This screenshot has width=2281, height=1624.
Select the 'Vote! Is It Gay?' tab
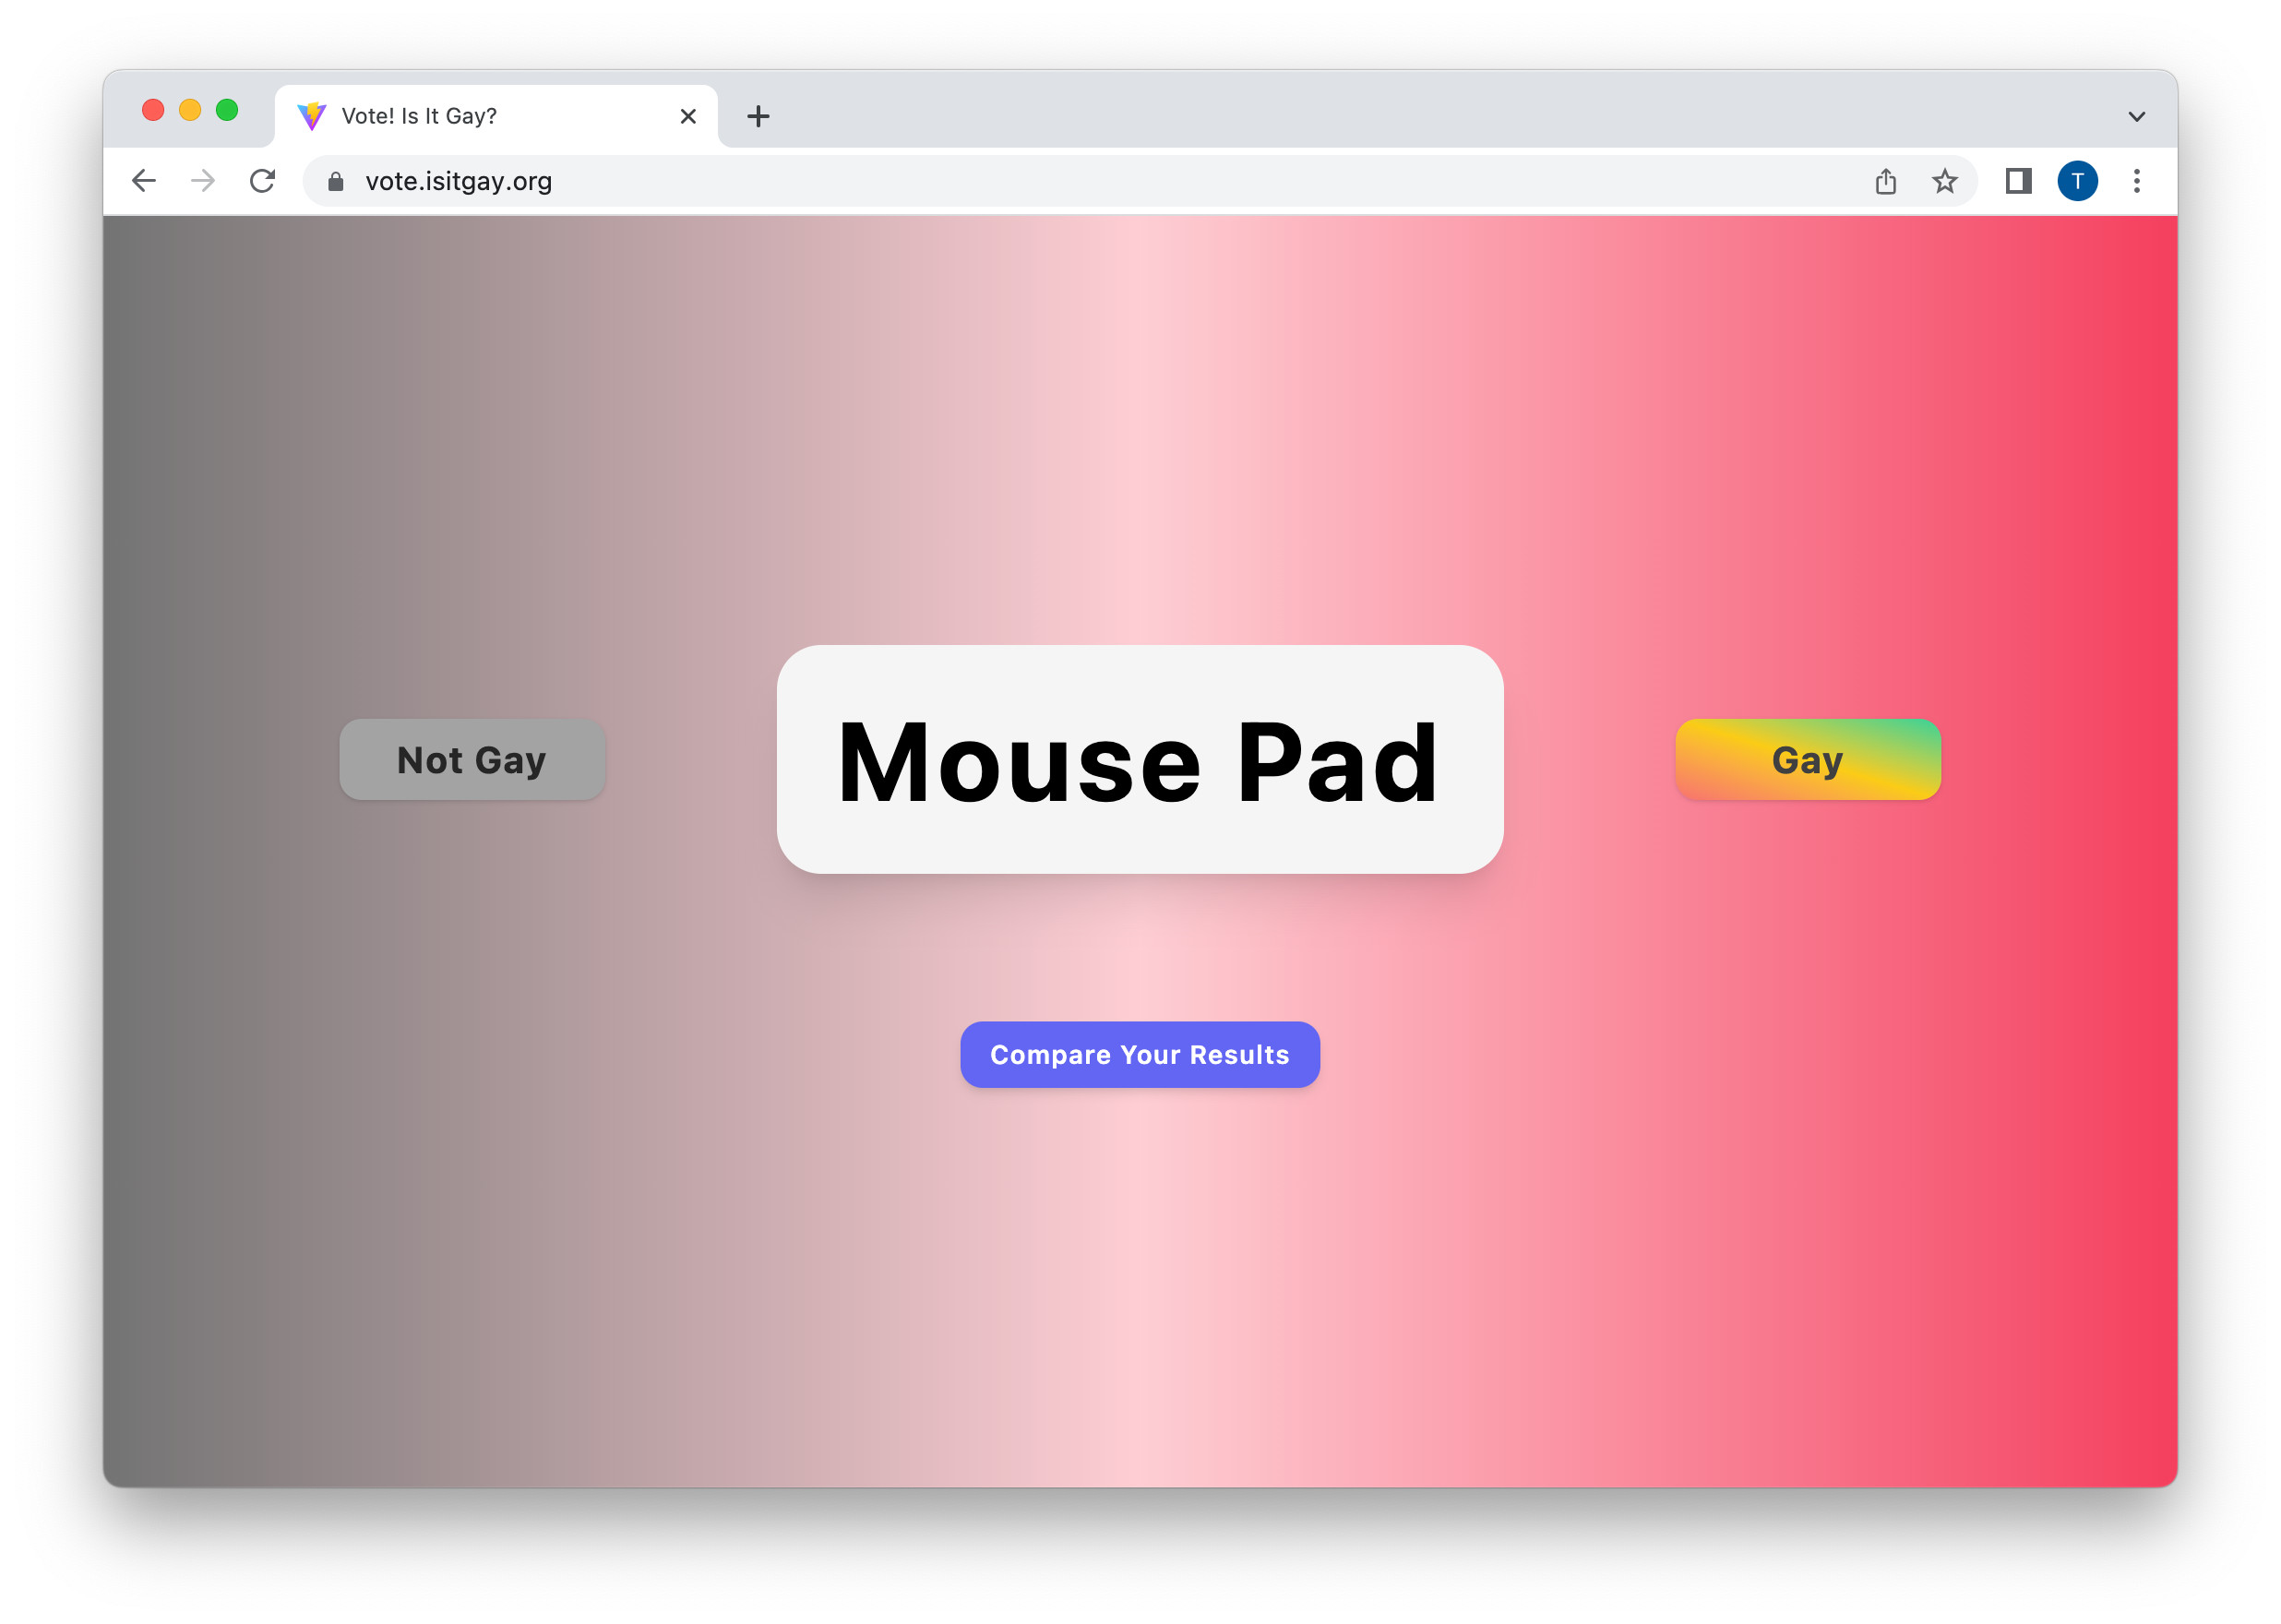click(496, 116)
